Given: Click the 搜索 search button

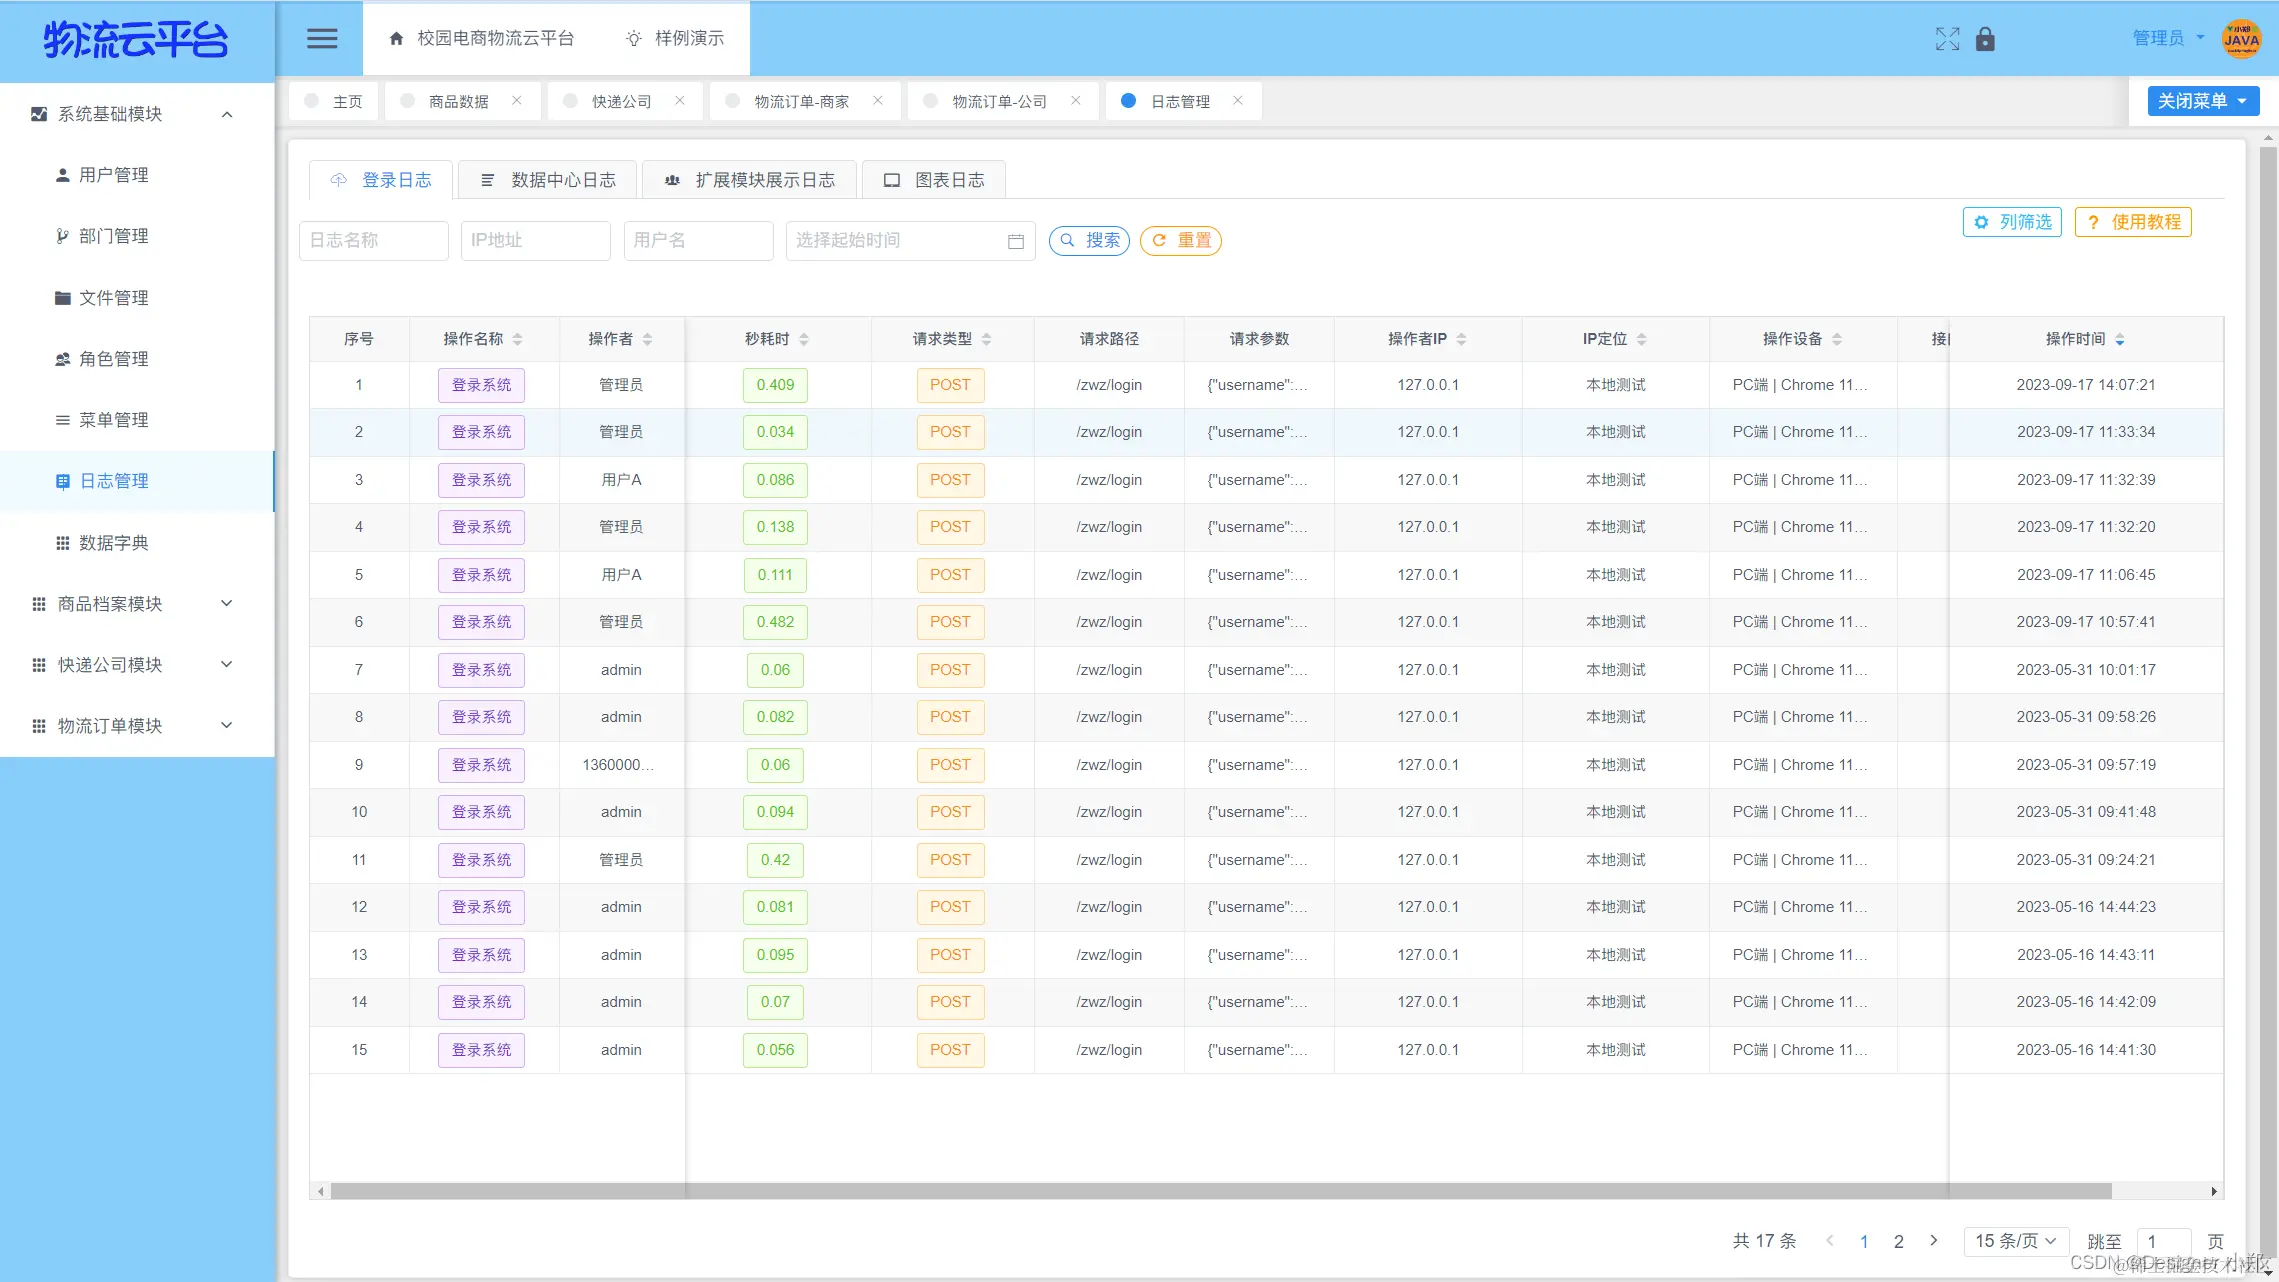Looking at the screenshot, I should (x=1089, y=241).
